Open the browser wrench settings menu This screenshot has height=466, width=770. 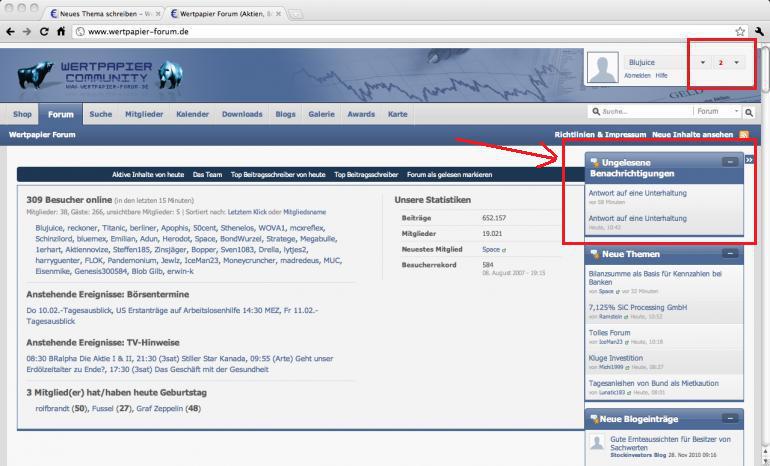coord(759,31)
